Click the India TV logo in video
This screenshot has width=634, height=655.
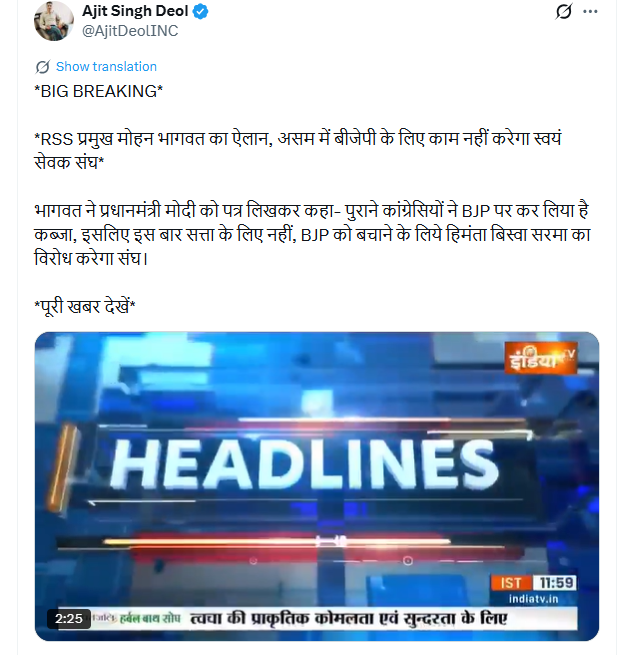541,358
